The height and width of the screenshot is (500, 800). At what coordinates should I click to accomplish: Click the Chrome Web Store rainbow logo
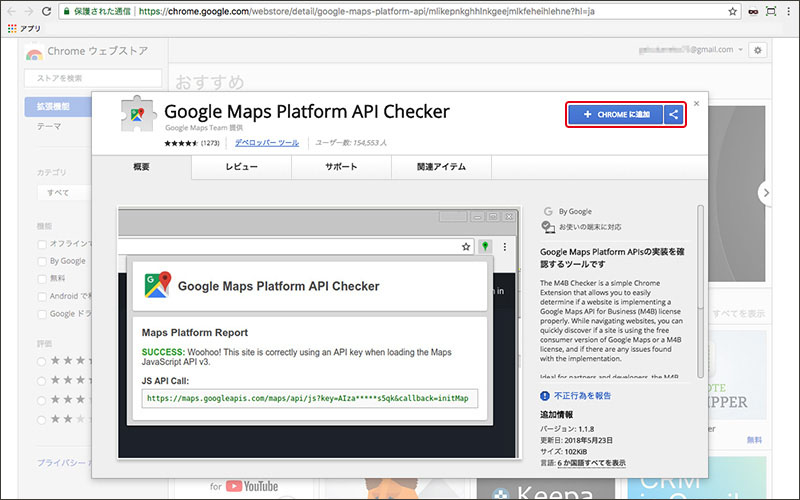34,53
